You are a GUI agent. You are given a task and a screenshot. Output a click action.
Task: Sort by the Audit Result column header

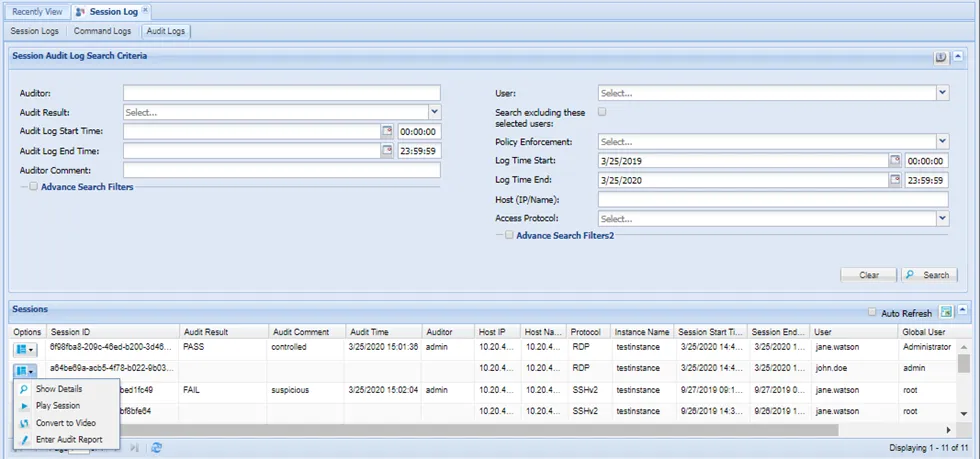point(224,332)
